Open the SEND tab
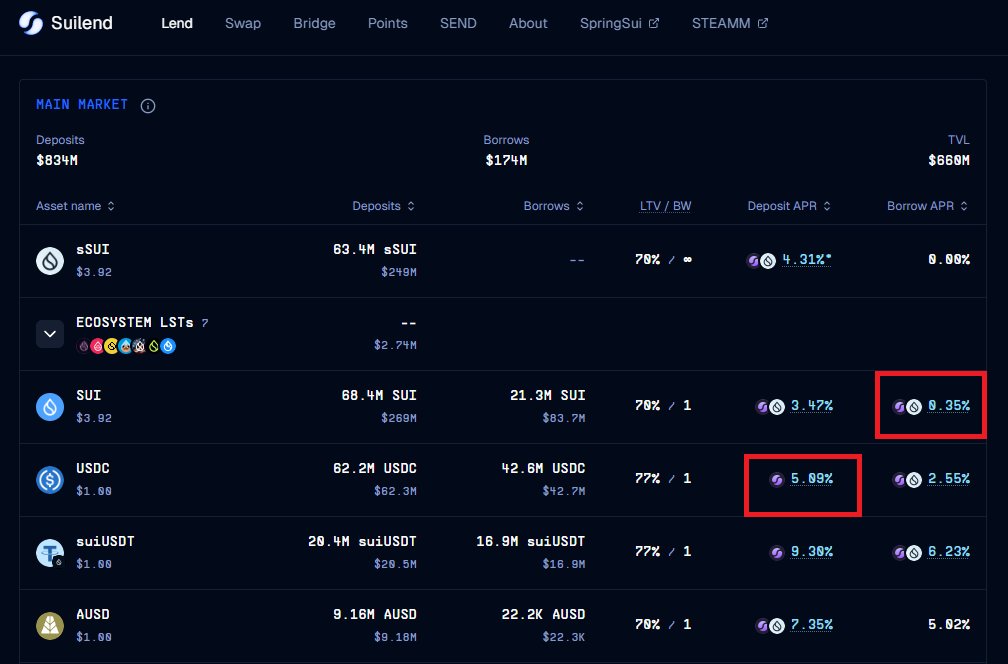Screen dimensions: 1008x664 pos(458,23)
